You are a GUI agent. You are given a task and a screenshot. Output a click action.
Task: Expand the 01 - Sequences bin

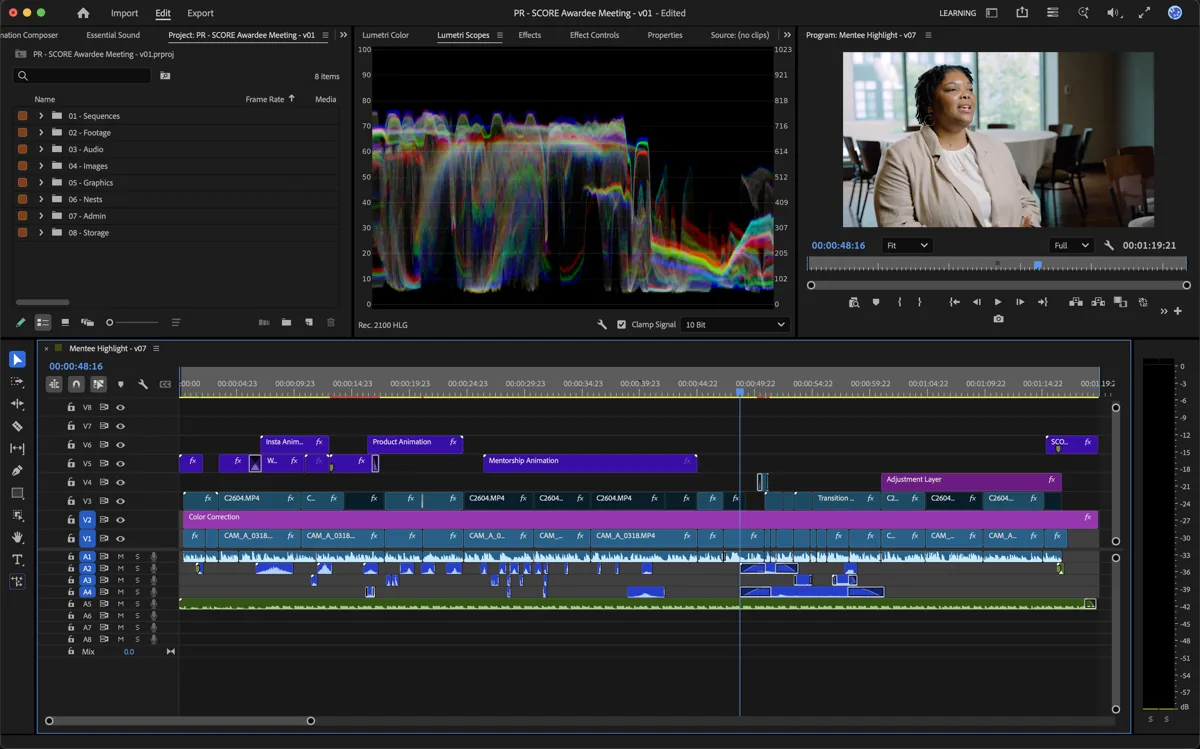point(41,116)
